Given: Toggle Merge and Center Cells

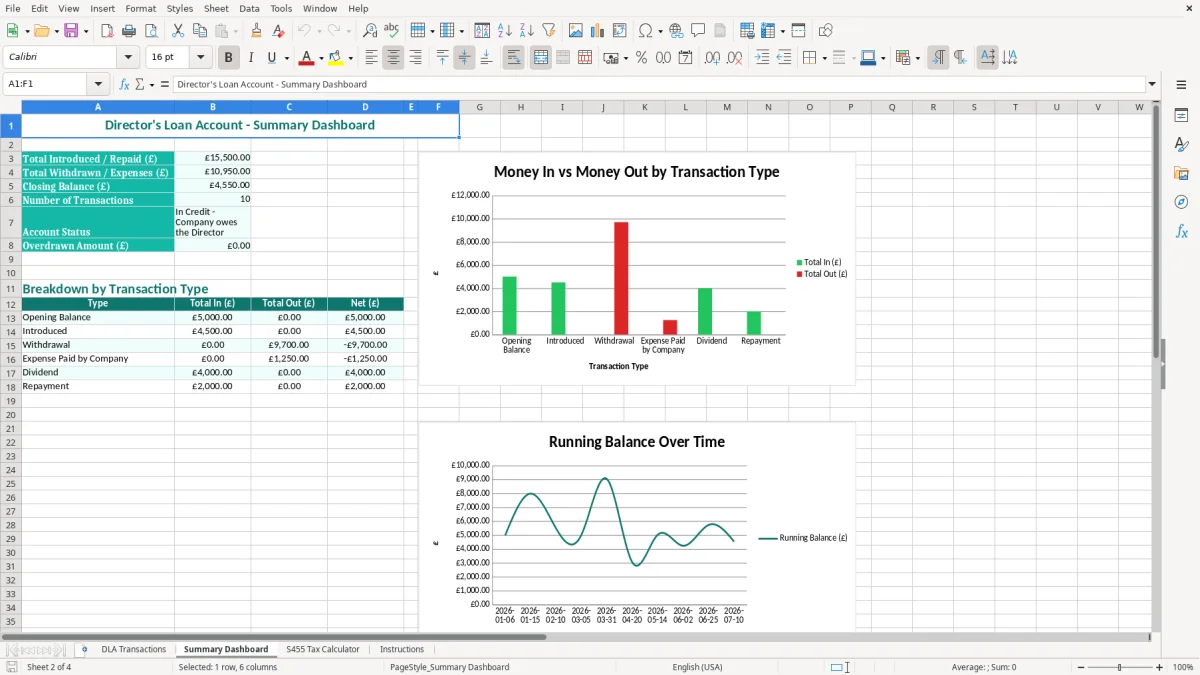Looking at the screenshot, I should tap(540, 58).
